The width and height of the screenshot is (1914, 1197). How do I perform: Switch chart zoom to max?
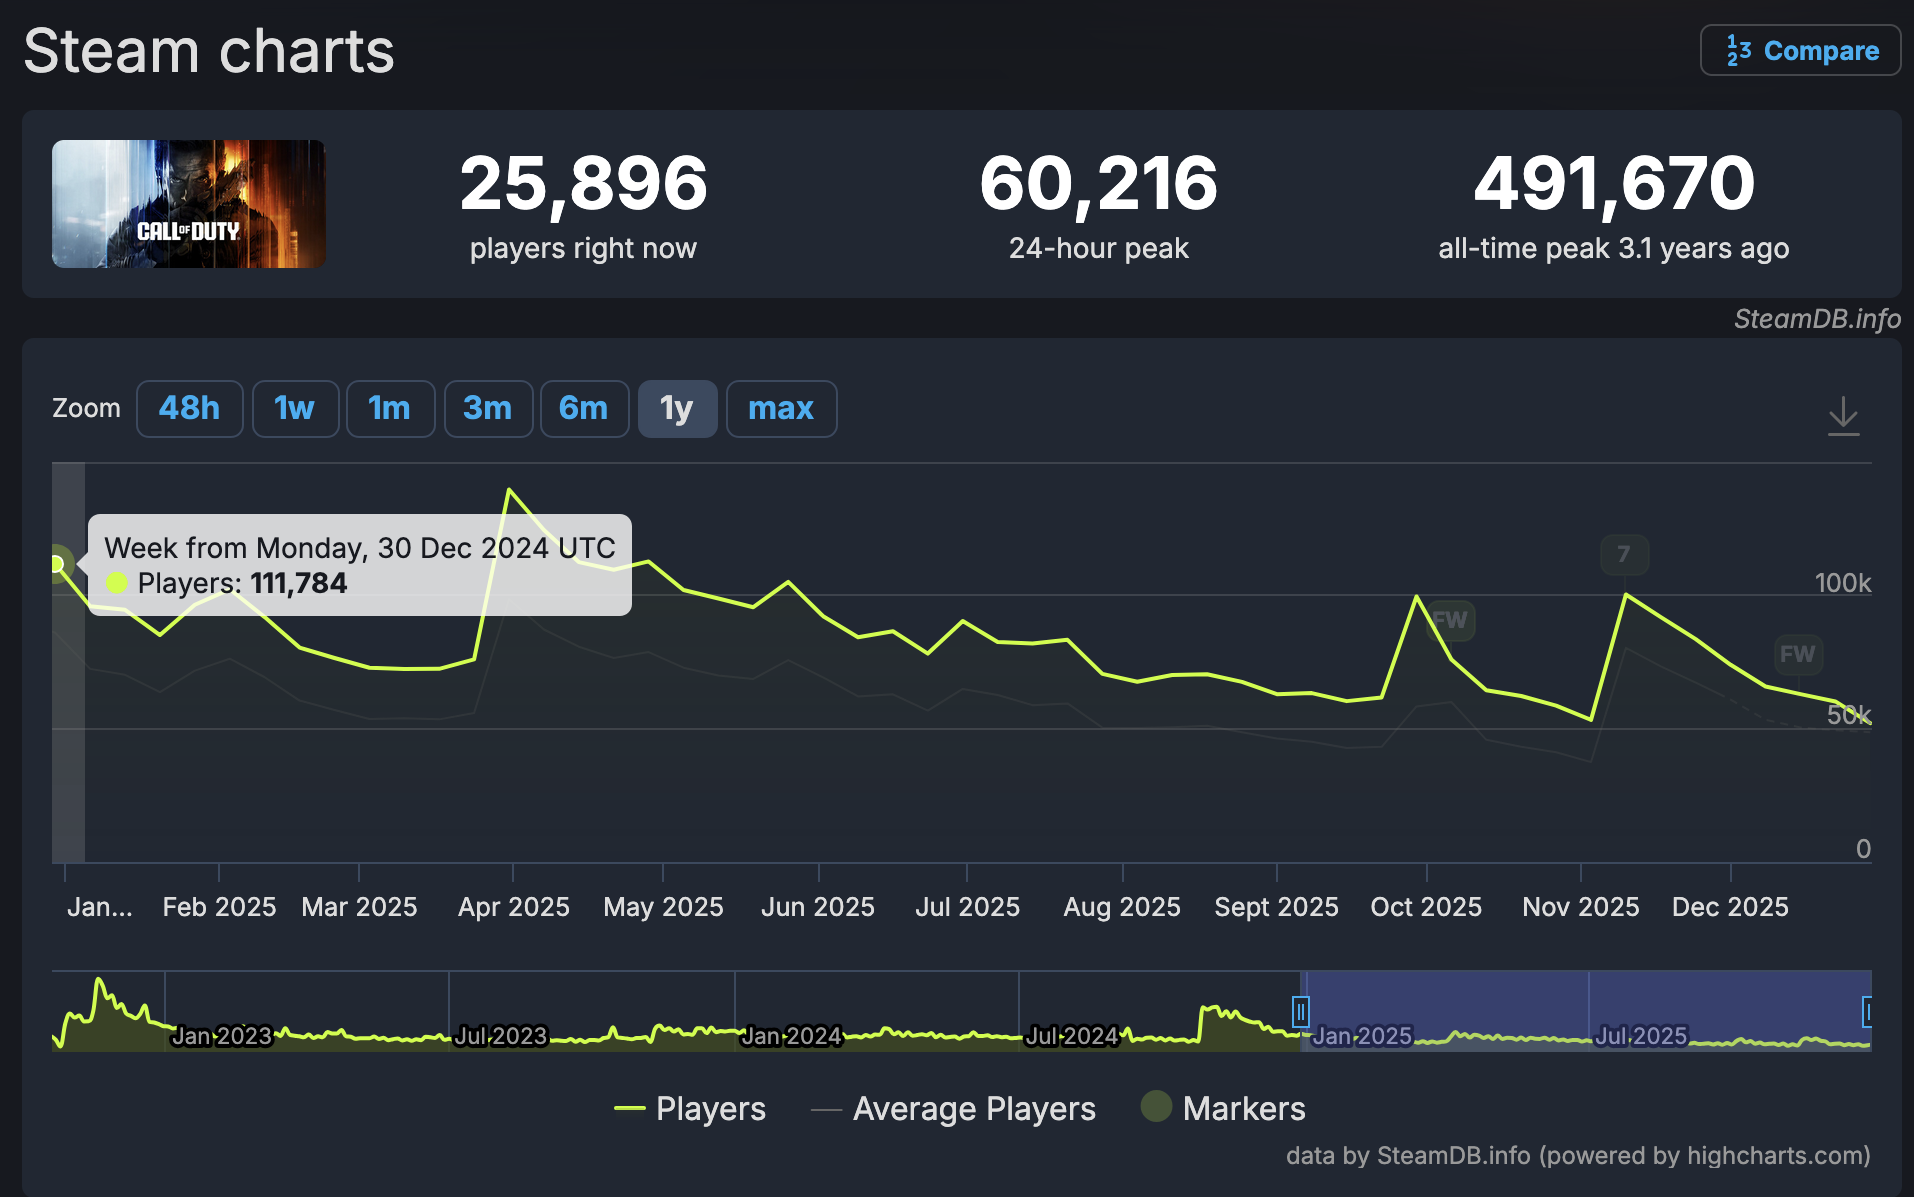tap(781, 408)
